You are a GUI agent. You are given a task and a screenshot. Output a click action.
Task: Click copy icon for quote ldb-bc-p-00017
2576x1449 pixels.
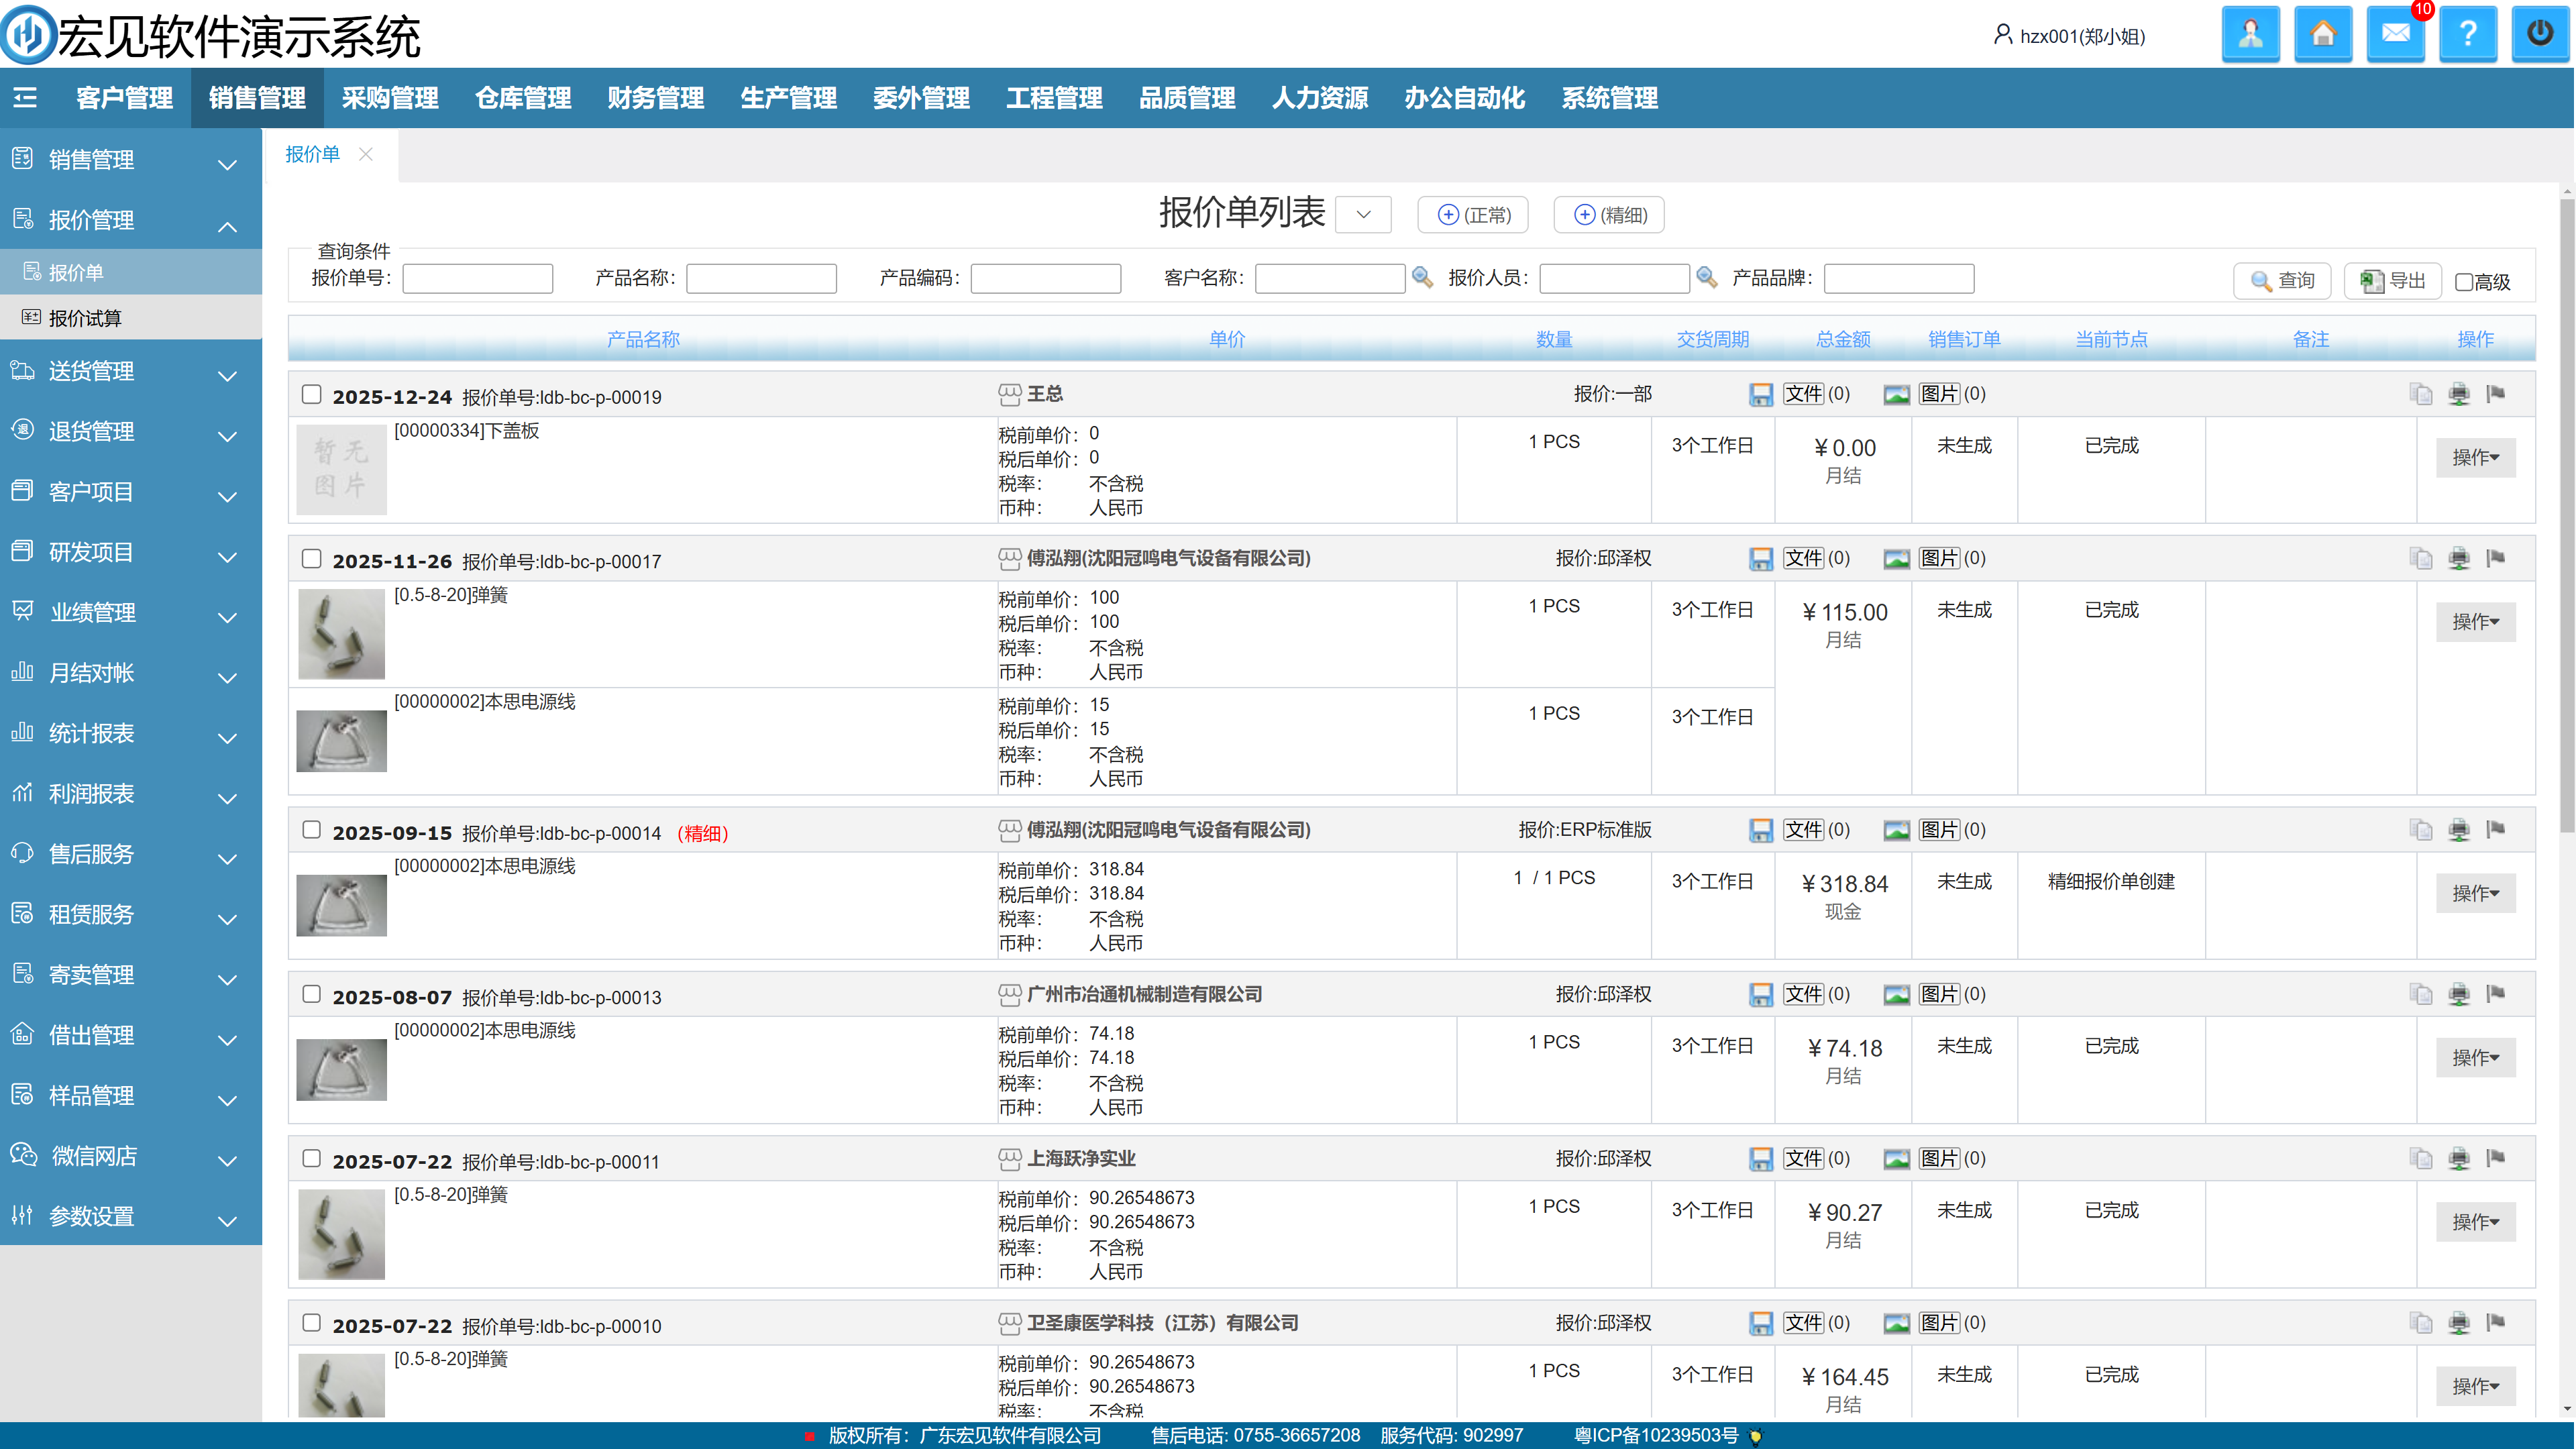[2421, 558]
